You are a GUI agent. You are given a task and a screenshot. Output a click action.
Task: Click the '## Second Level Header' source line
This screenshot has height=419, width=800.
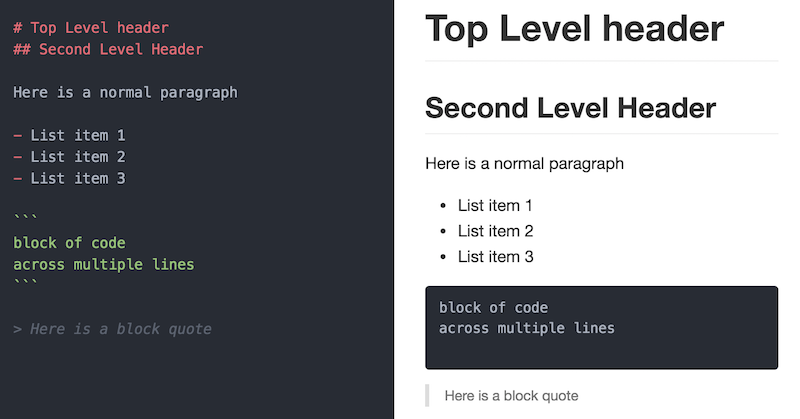click(108, 50)
